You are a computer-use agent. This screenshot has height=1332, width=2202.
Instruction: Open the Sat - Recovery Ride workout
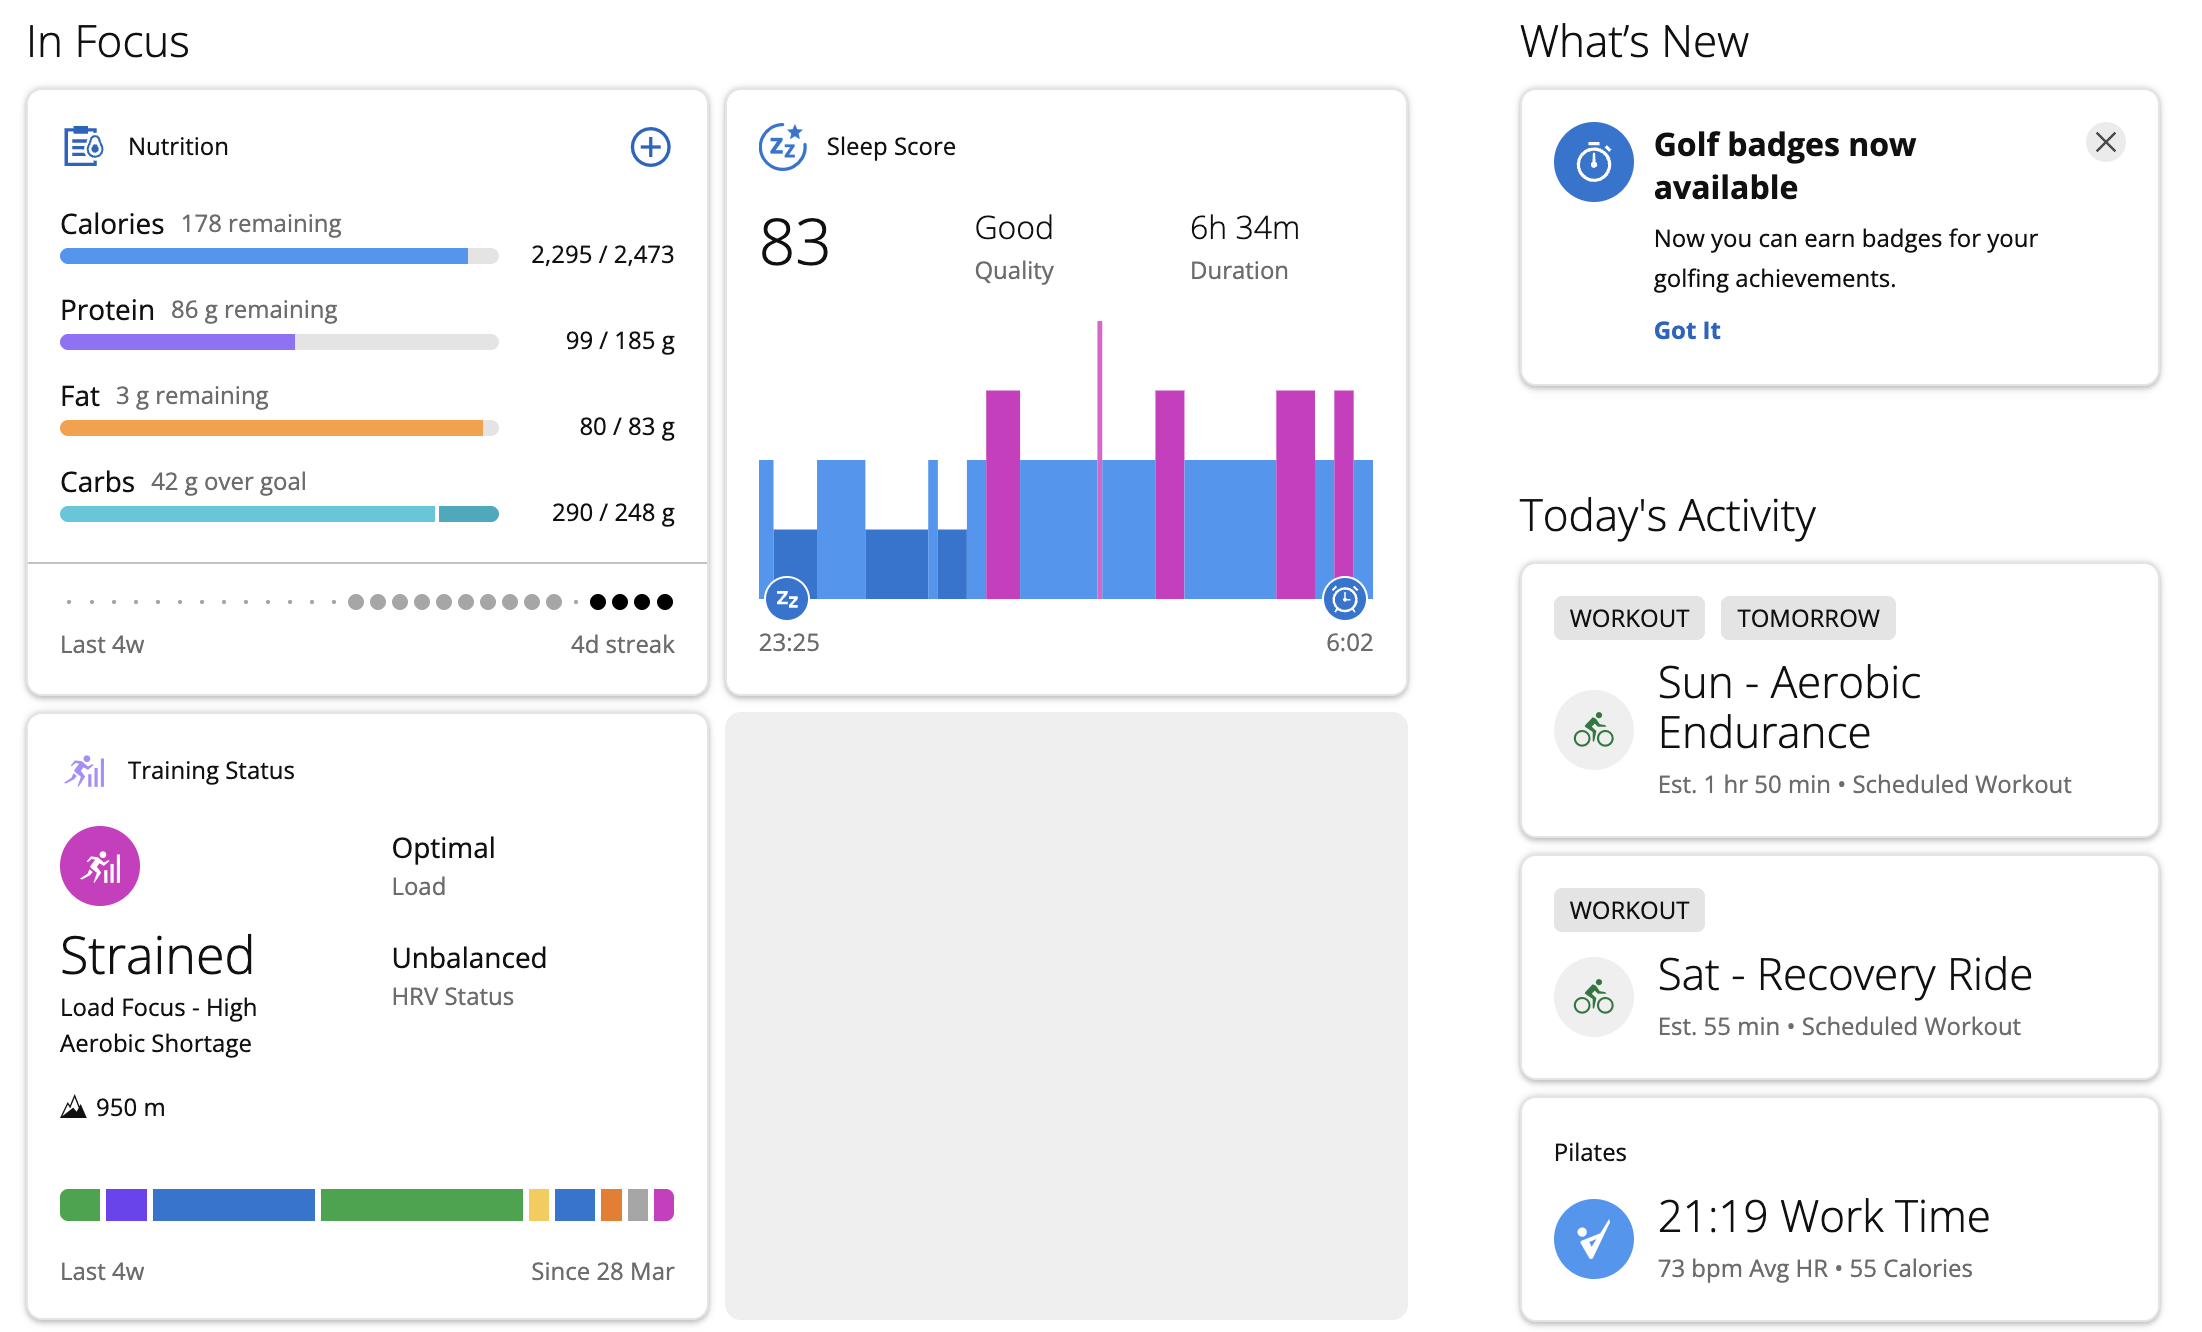1844,974
